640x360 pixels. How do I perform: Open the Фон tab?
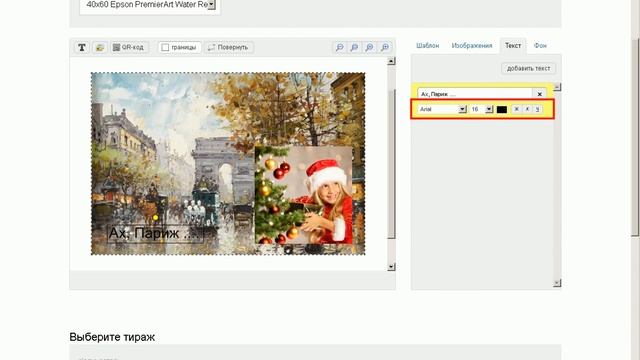[540, 46]
